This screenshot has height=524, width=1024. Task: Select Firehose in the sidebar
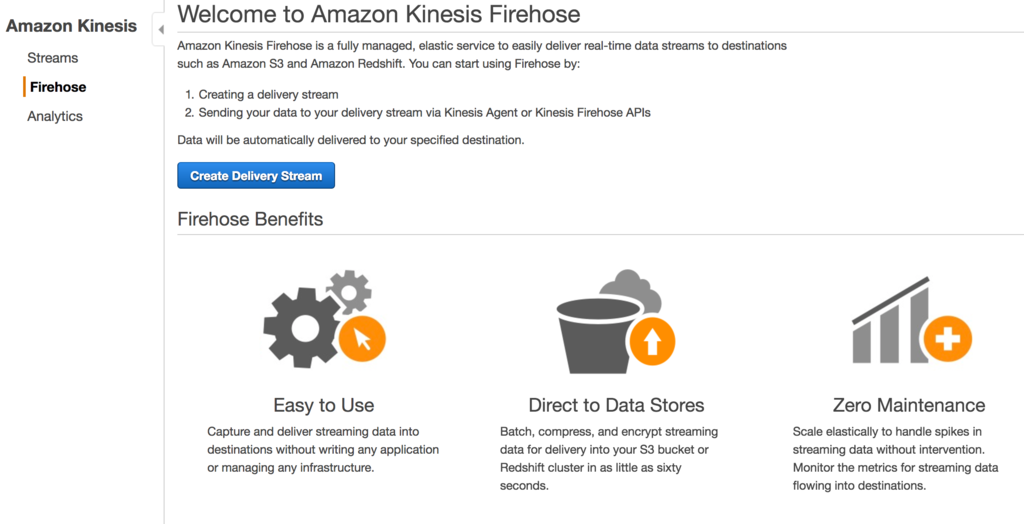tap(58, 87)
